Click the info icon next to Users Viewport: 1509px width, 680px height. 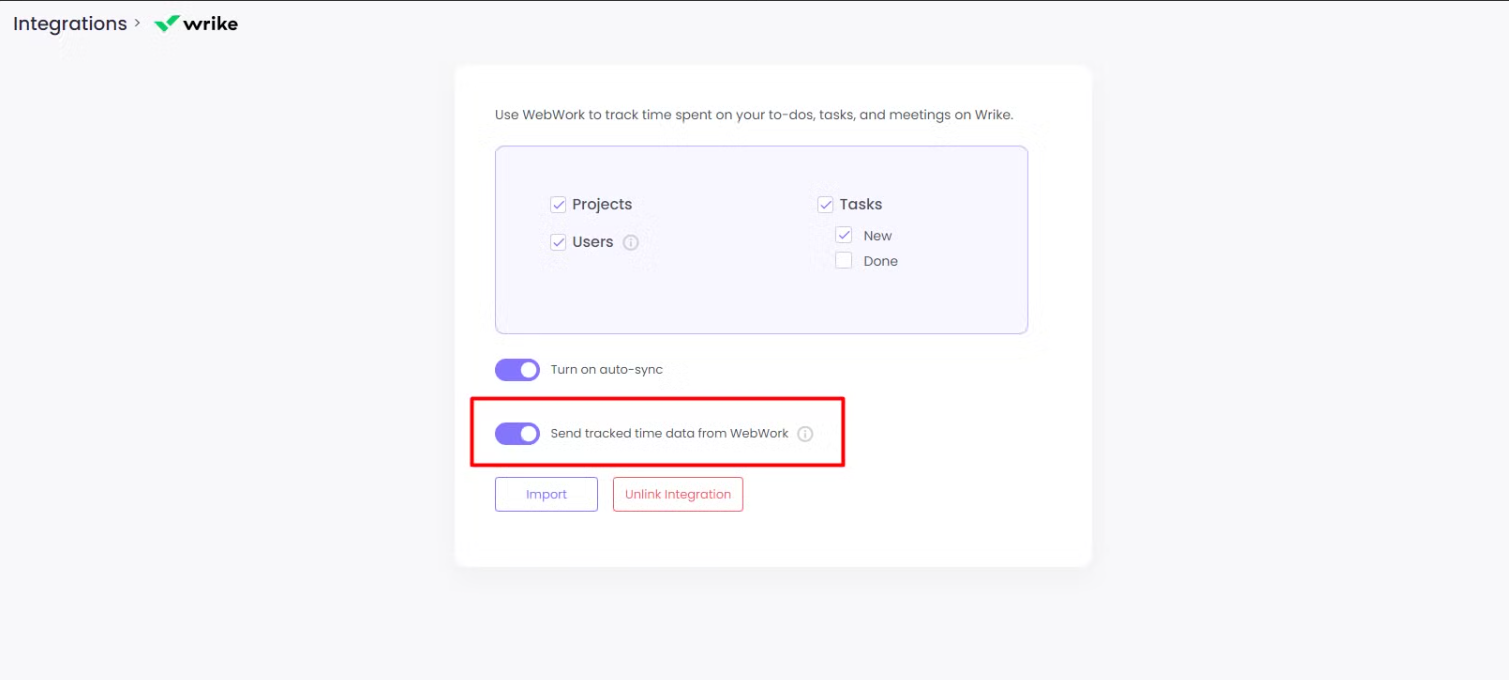(631, 242)
